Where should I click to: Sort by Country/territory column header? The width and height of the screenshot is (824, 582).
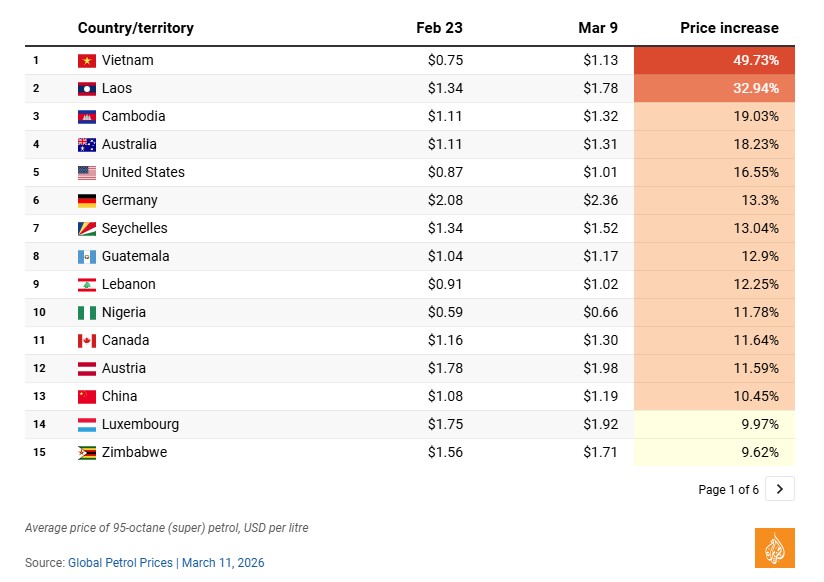click(135, 28)
